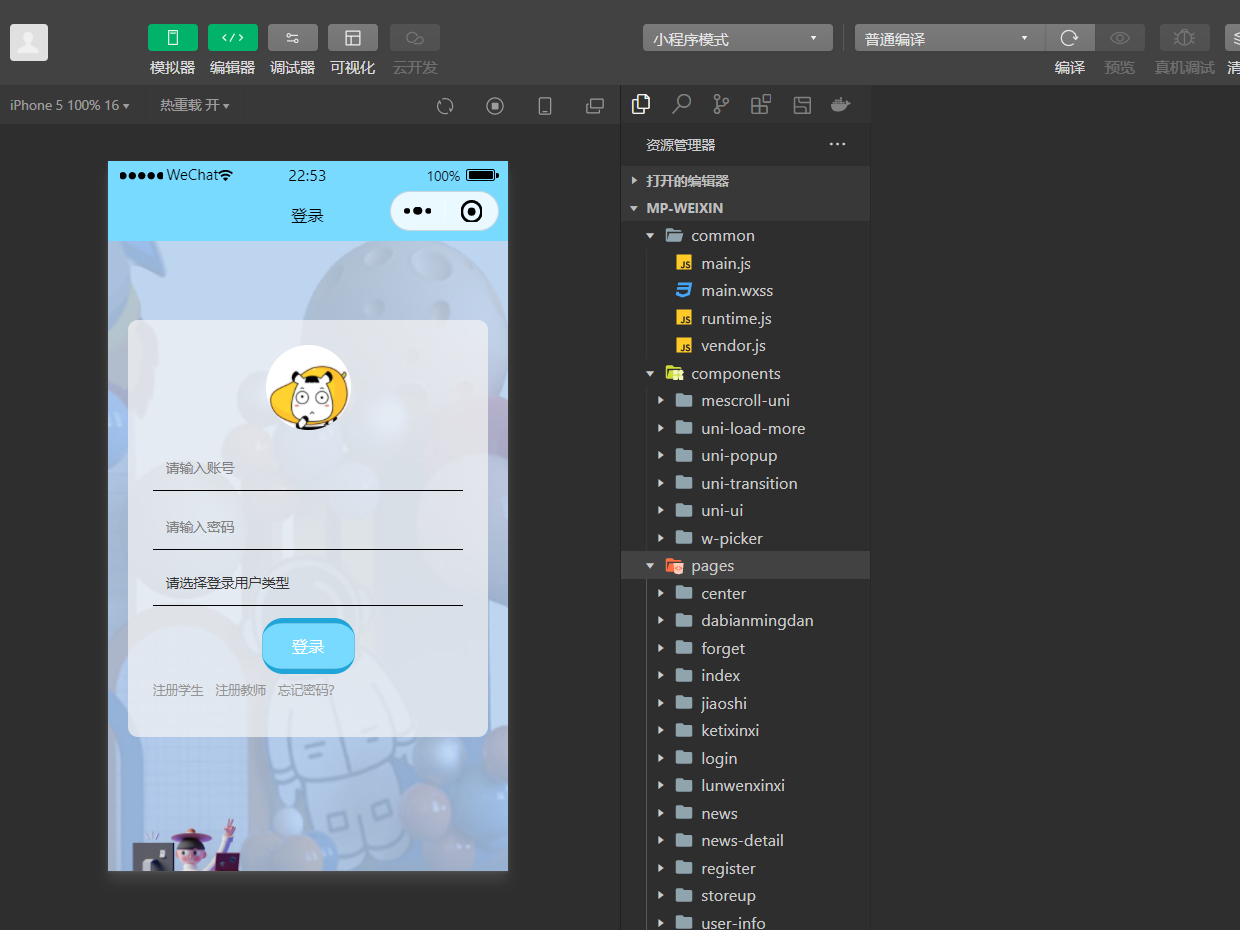Viewport: 1240px width, 930px height.
Task: Toggle the editor panel button
Action: pos(233,38)
